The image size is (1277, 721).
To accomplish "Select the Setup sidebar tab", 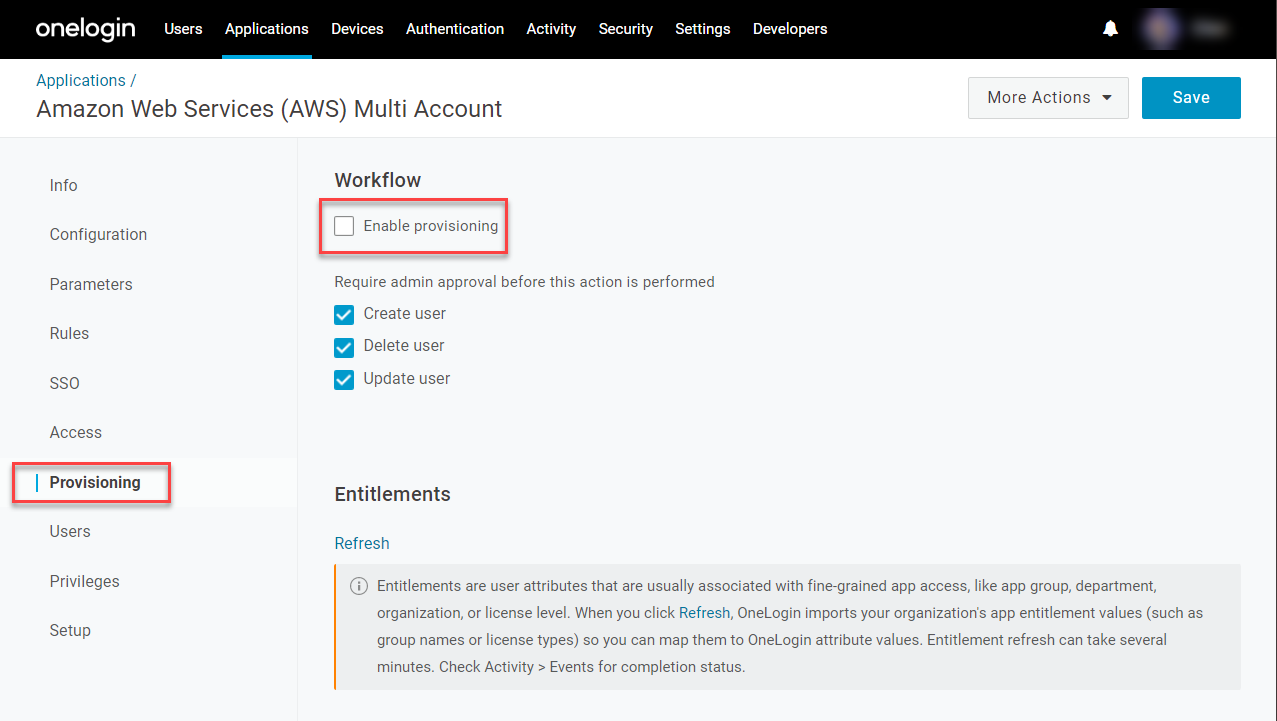I will 70,630.
